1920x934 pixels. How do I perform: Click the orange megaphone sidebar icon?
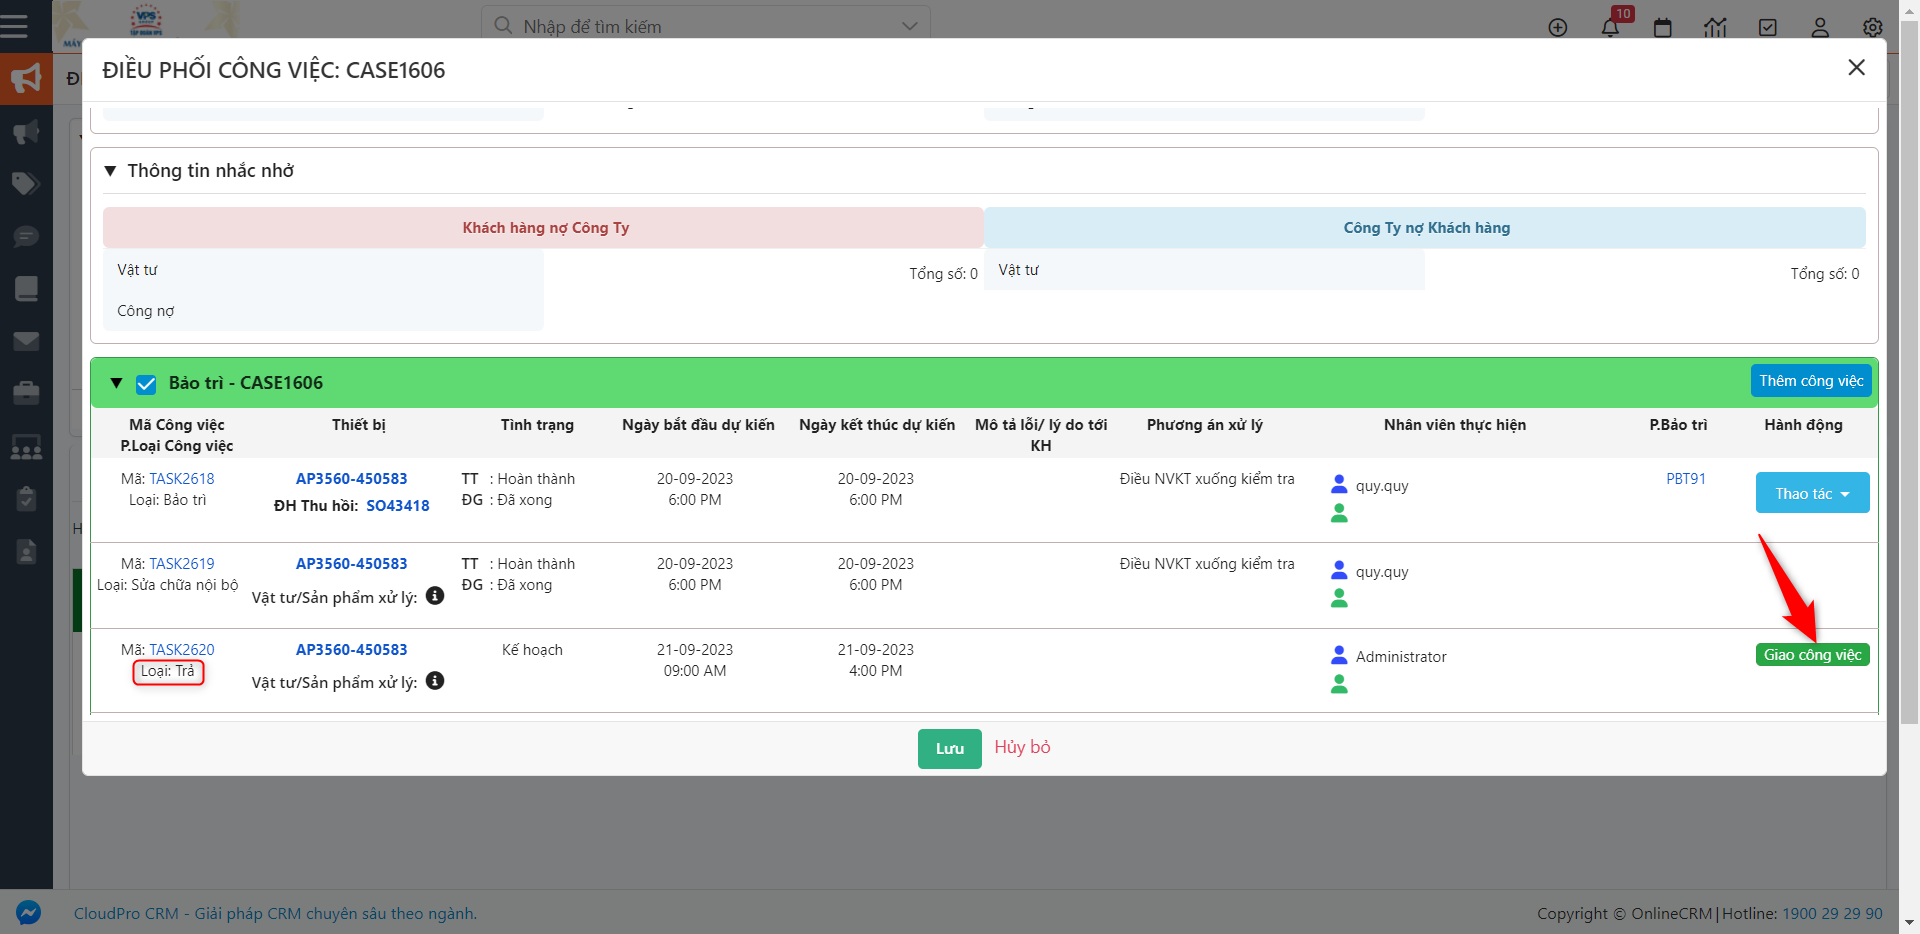tap(26, 78)
